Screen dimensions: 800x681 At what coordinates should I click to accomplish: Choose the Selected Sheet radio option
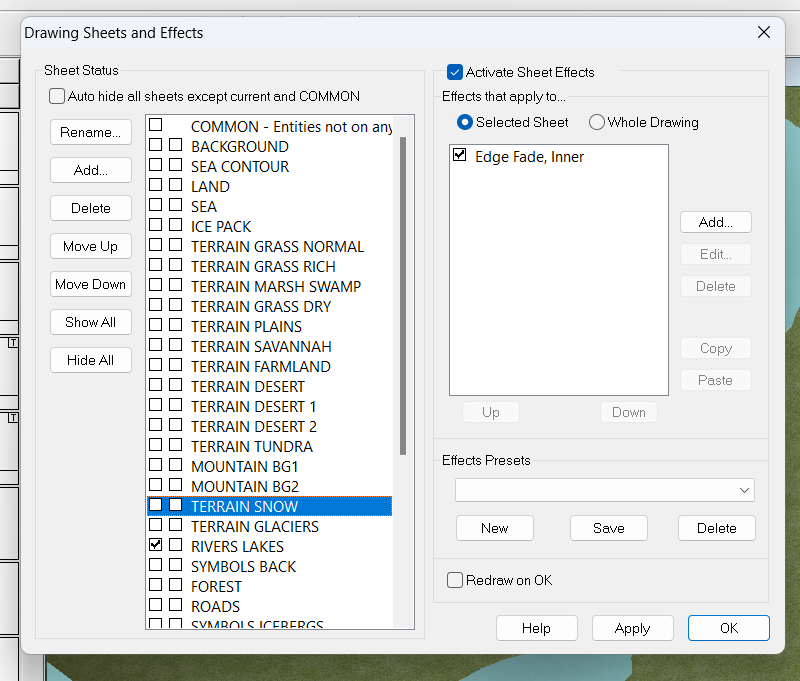465,122
